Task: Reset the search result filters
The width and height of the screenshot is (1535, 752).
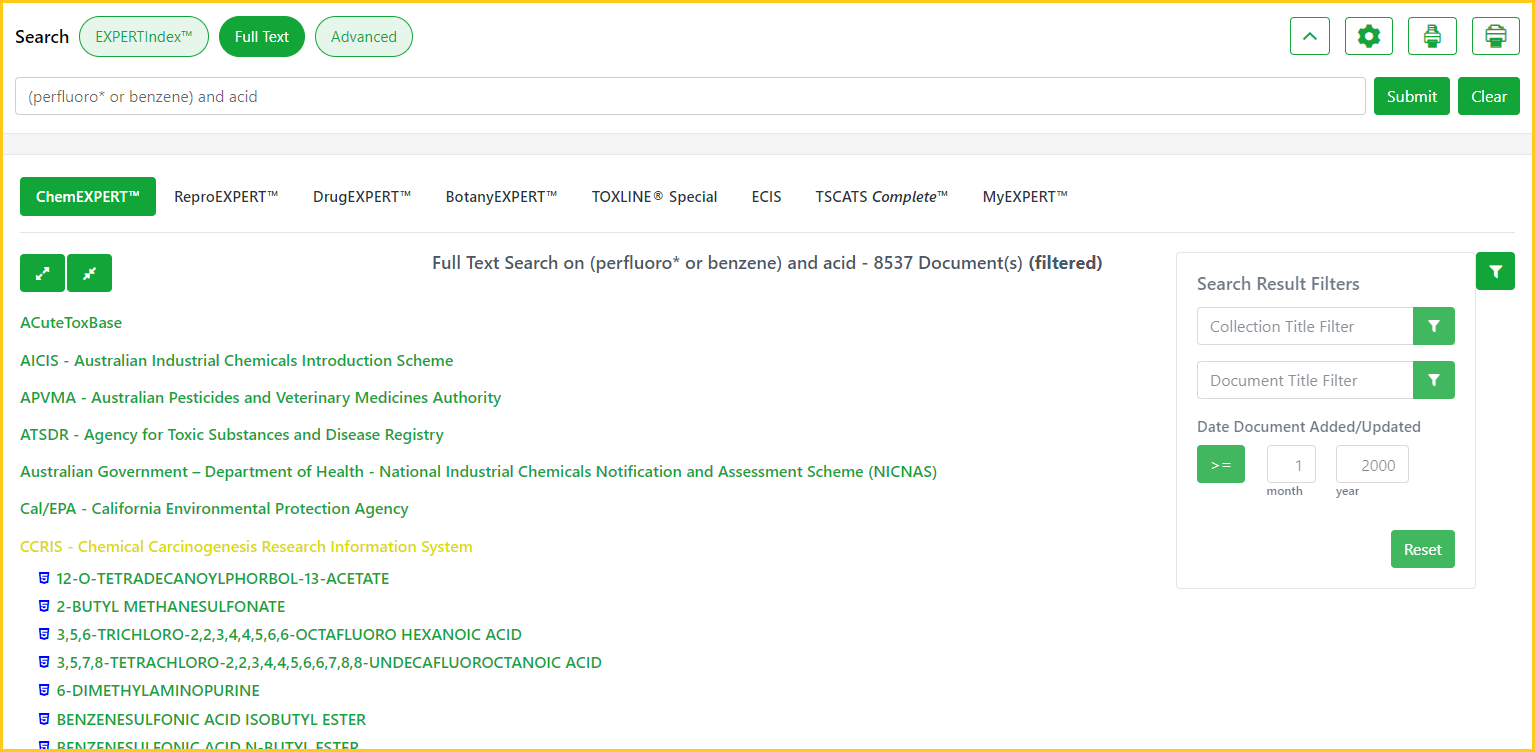Action: (1422, 549)
